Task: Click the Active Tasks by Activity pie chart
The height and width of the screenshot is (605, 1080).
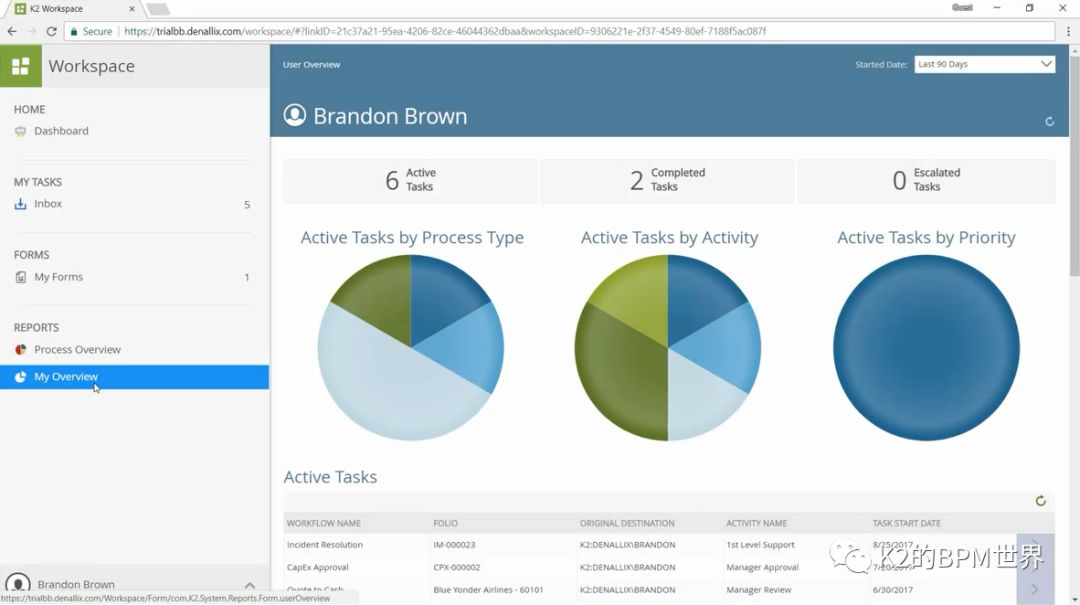Action: tap(667, 347)
